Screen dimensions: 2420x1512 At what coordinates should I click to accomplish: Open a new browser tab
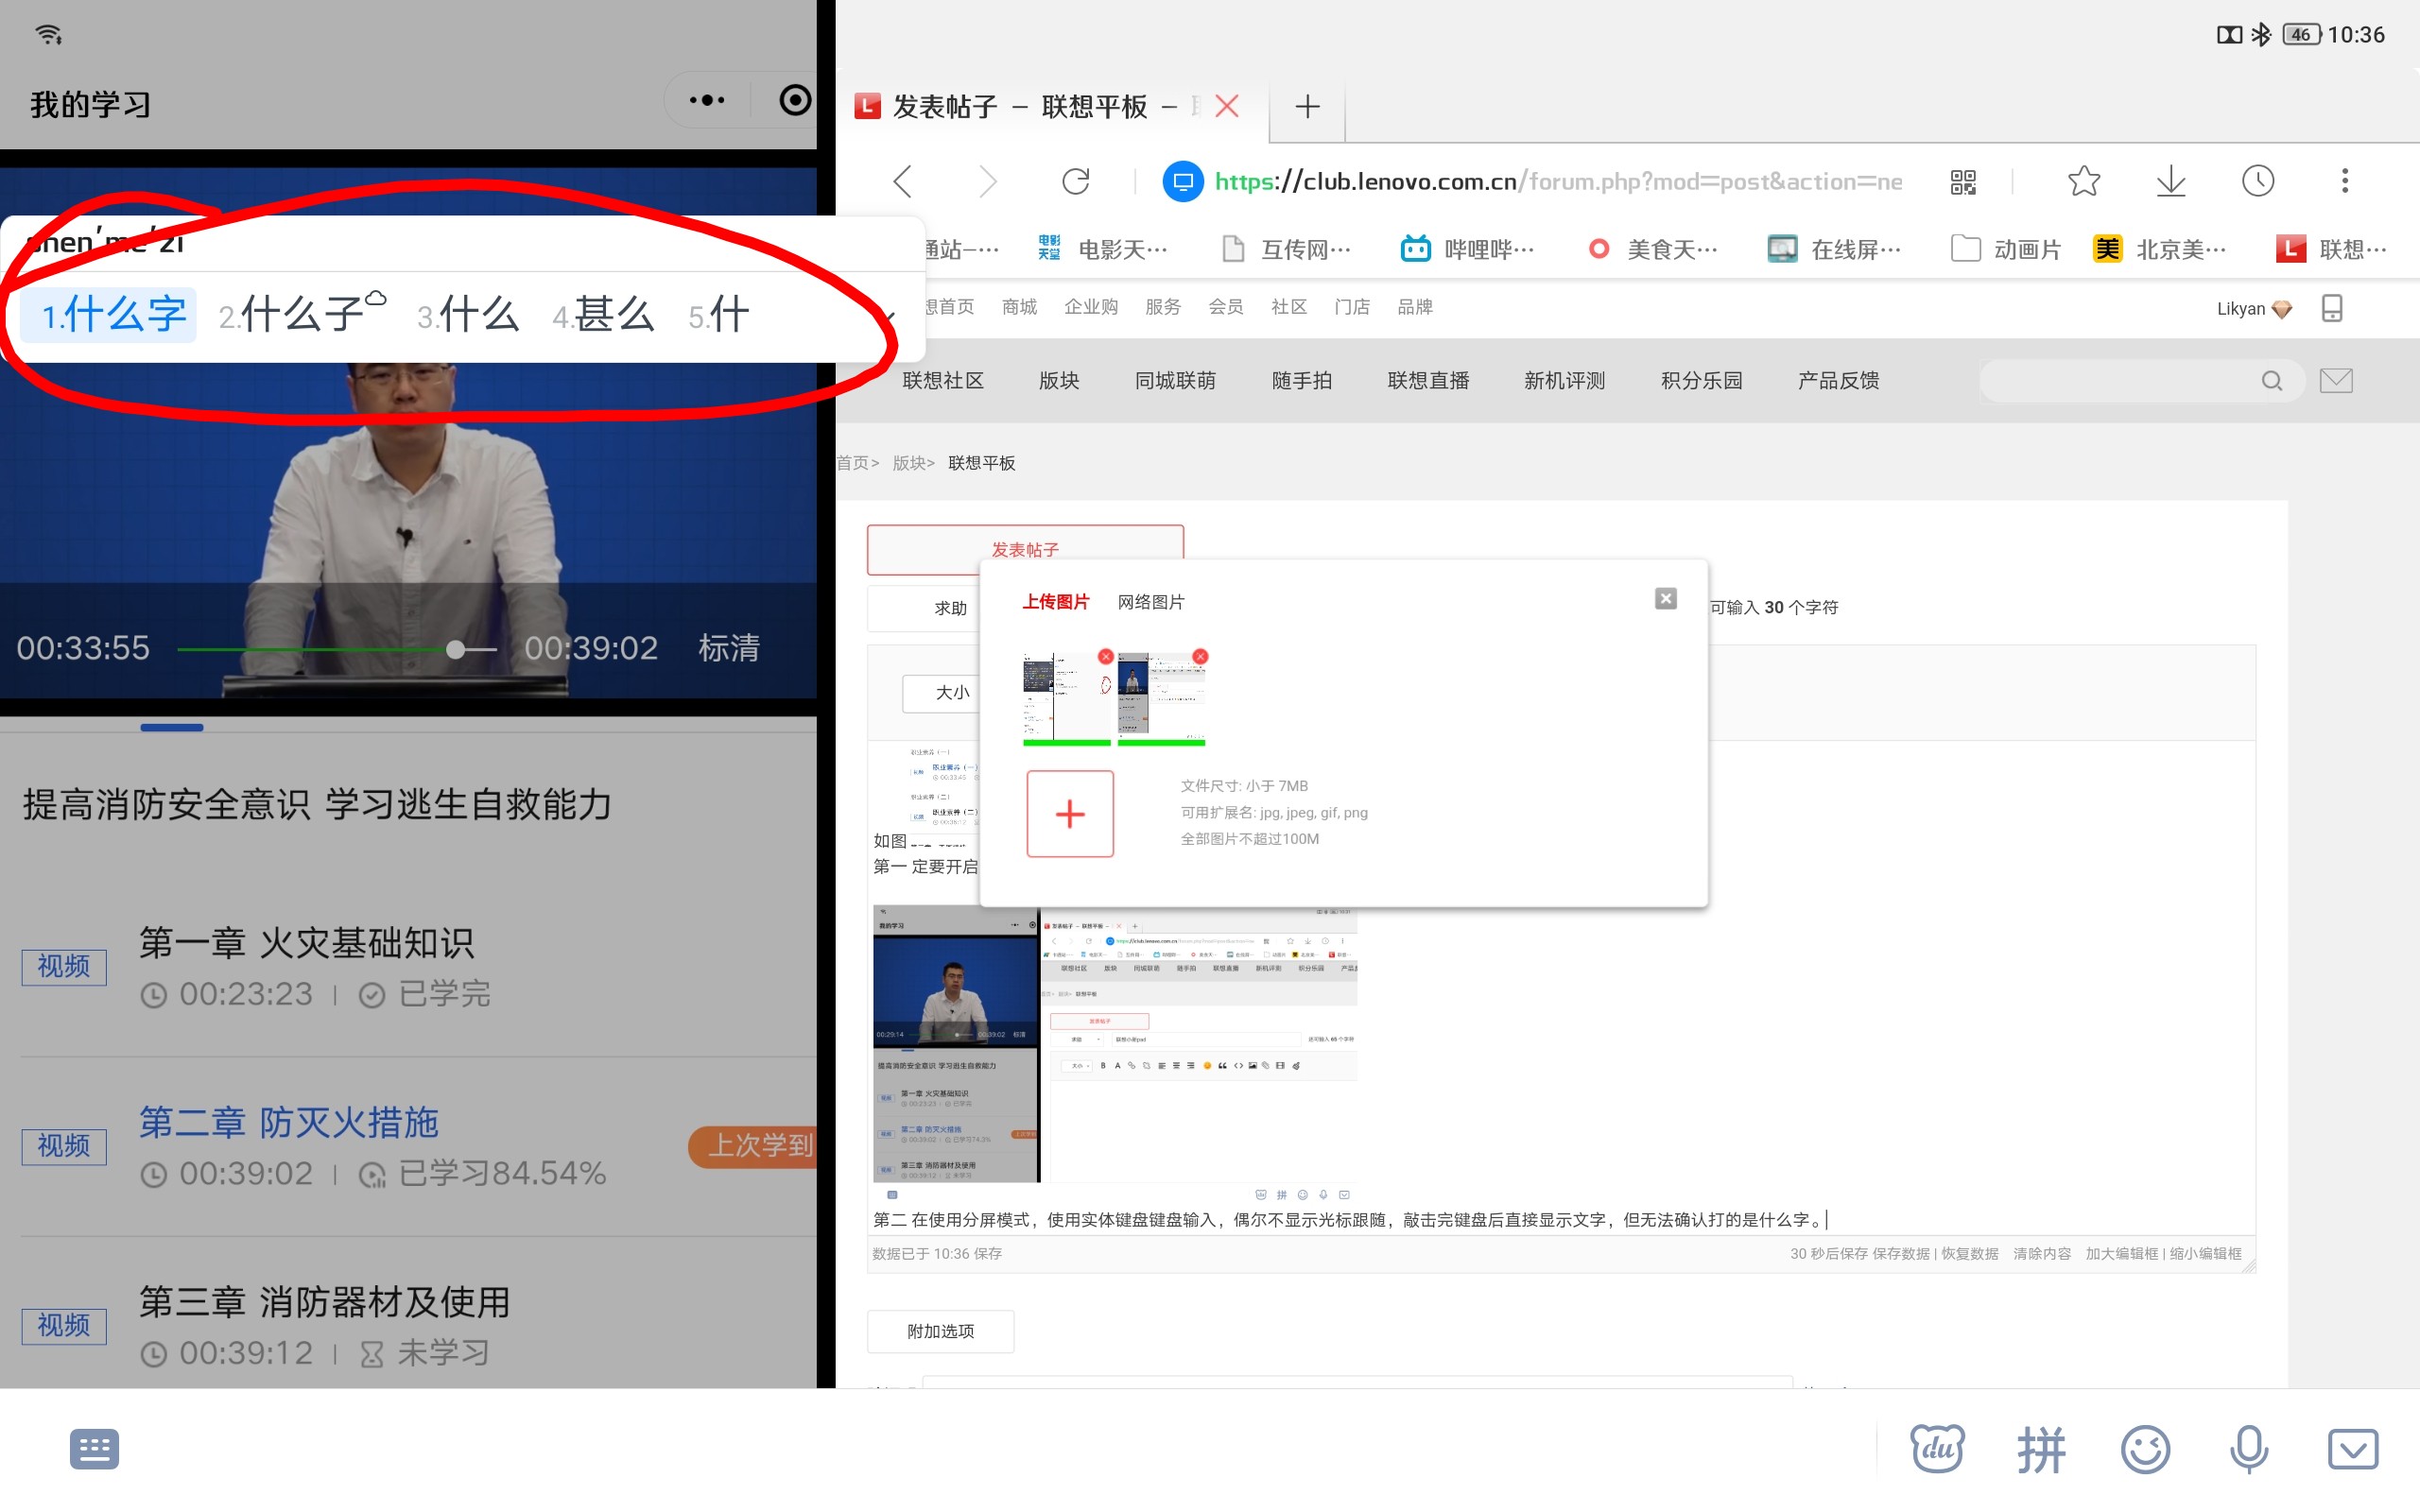(1307, 106)
